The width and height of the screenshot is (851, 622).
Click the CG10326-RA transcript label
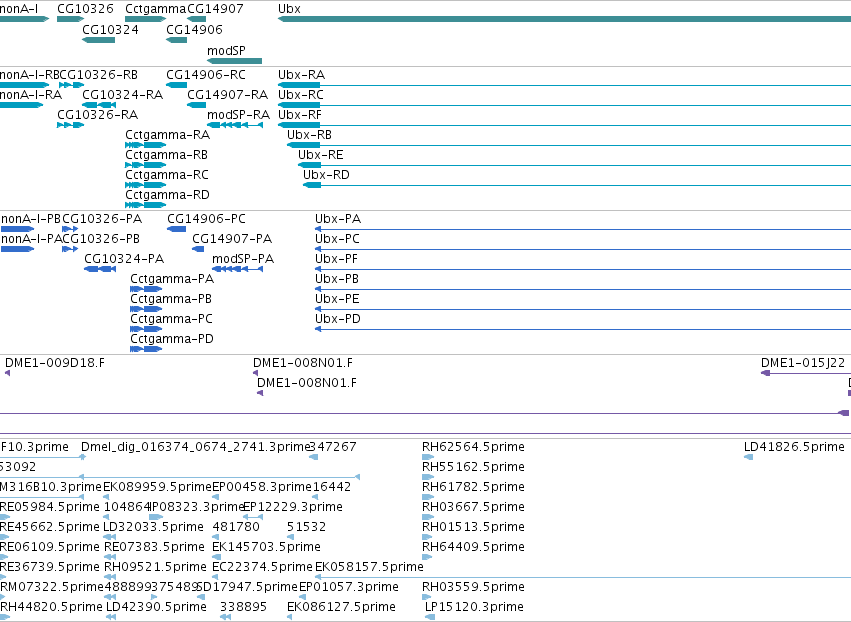tap(98, 115)
